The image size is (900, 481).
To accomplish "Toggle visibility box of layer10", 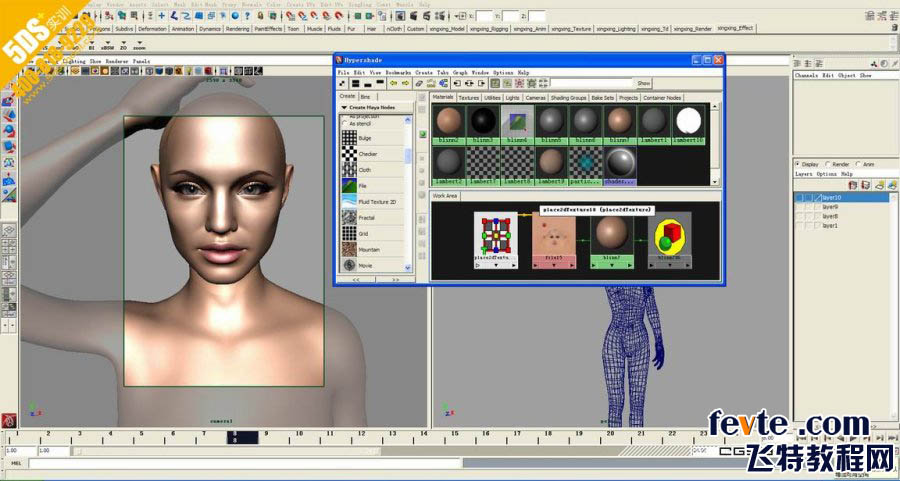I will [x=801, y=198].
